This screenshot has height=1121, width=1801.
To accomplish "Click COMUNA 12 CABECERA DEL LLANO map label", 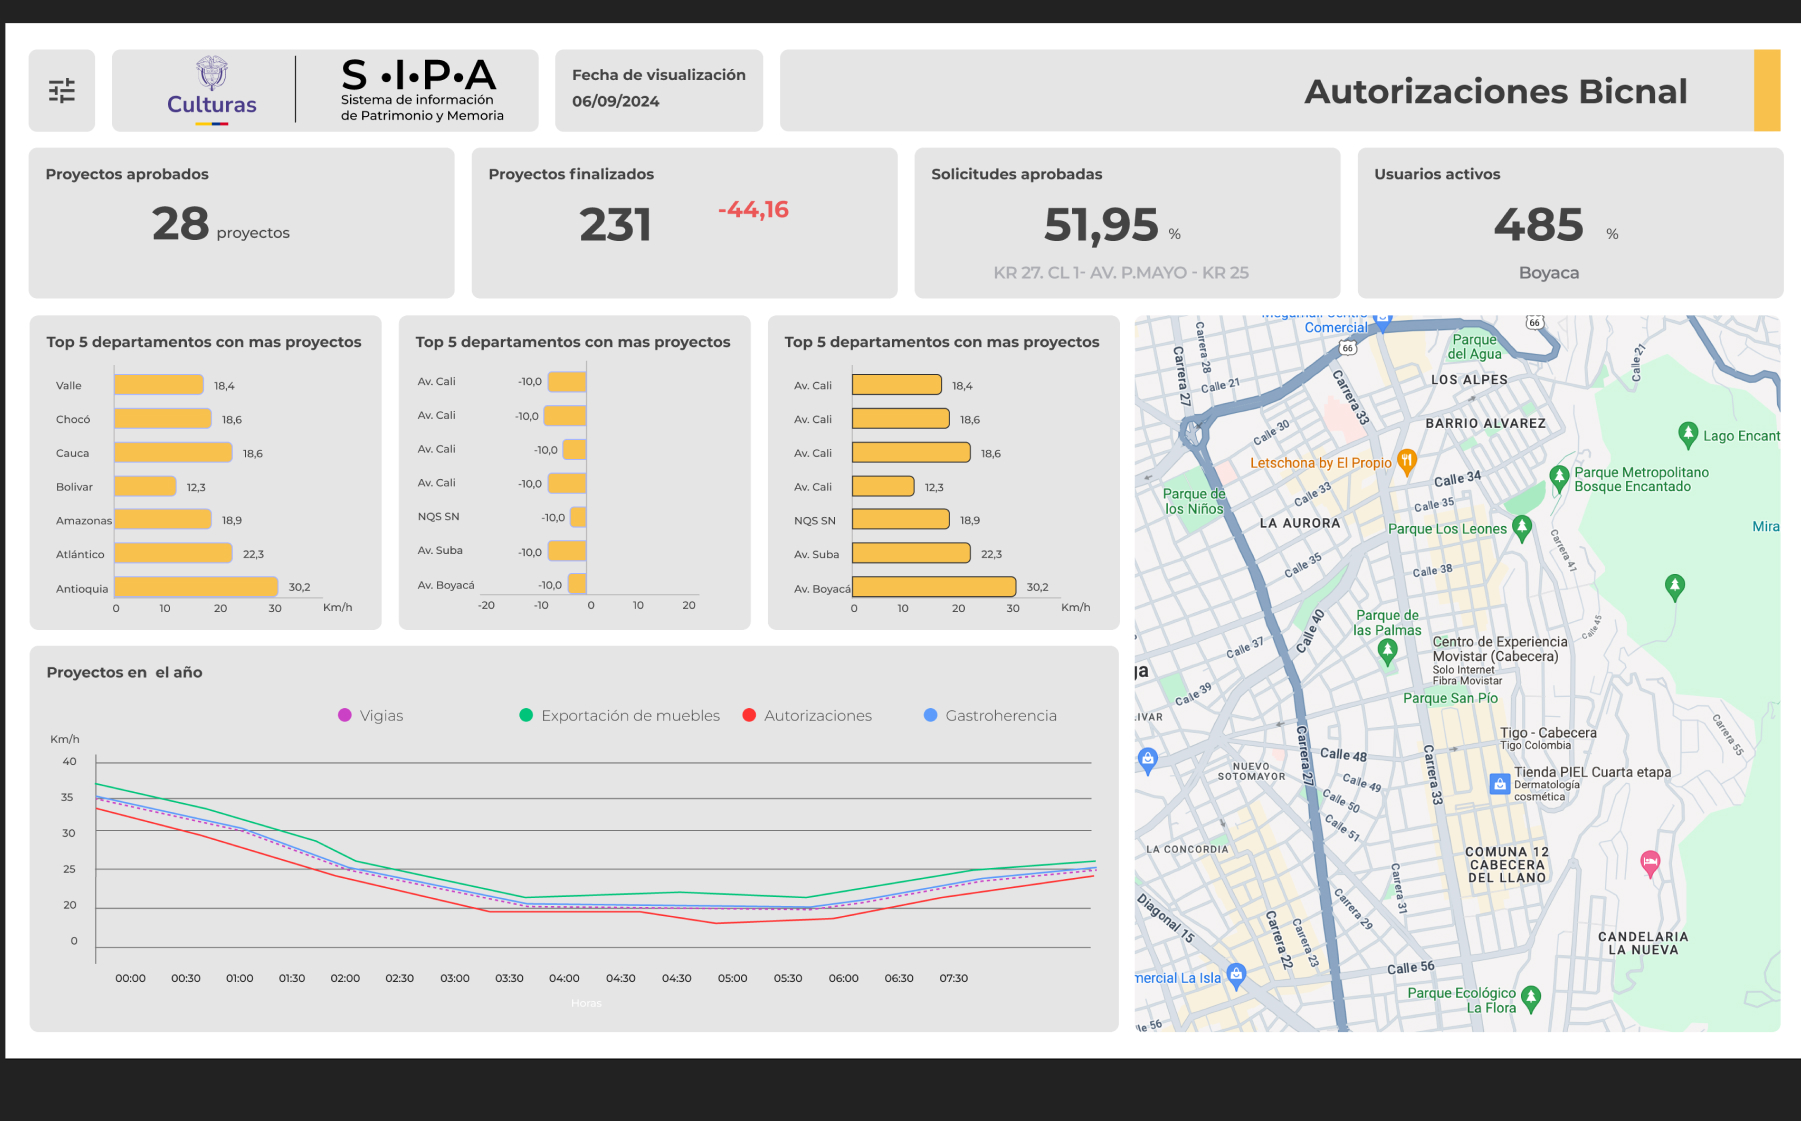I will coord(1507,865).
